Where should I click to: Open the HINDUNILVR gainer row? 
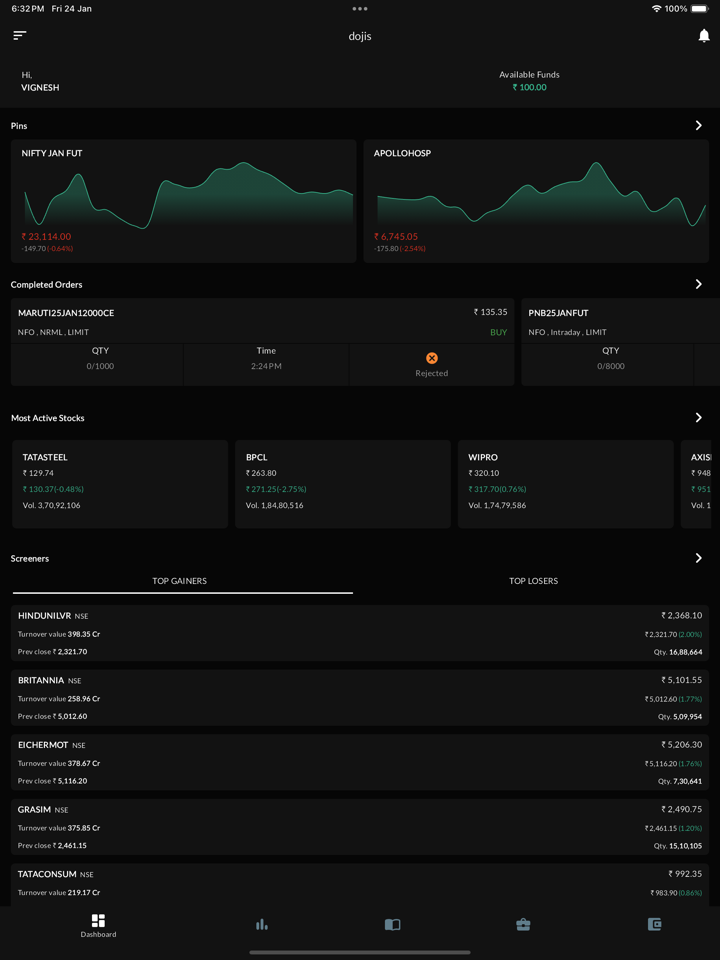pos(360,633)
